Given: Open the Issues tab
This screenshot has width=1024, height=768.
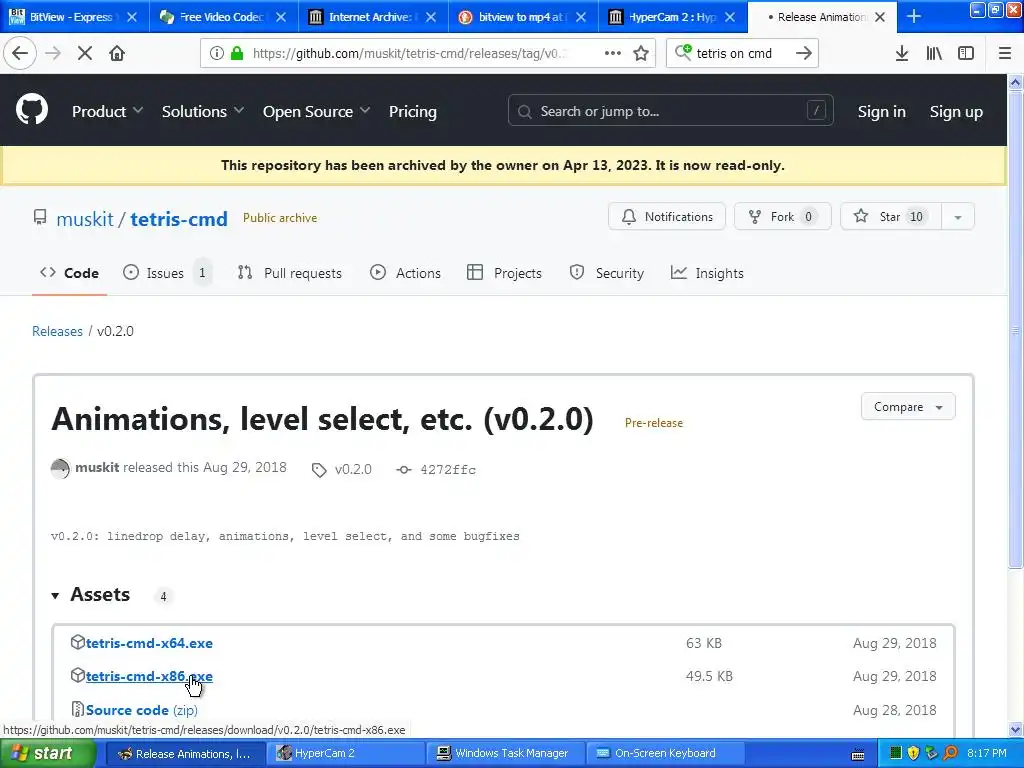Looking at the screenshot, I should (166, 273).
